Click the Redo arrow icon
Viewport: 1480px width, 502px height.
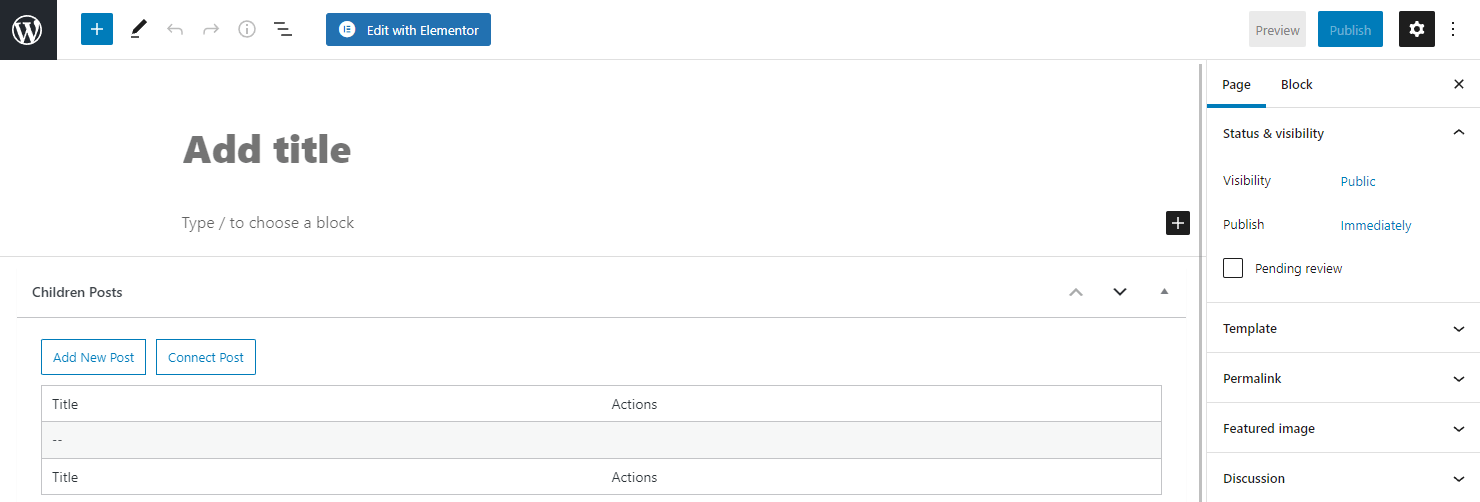pyautogui.click(x=211, y=30)
